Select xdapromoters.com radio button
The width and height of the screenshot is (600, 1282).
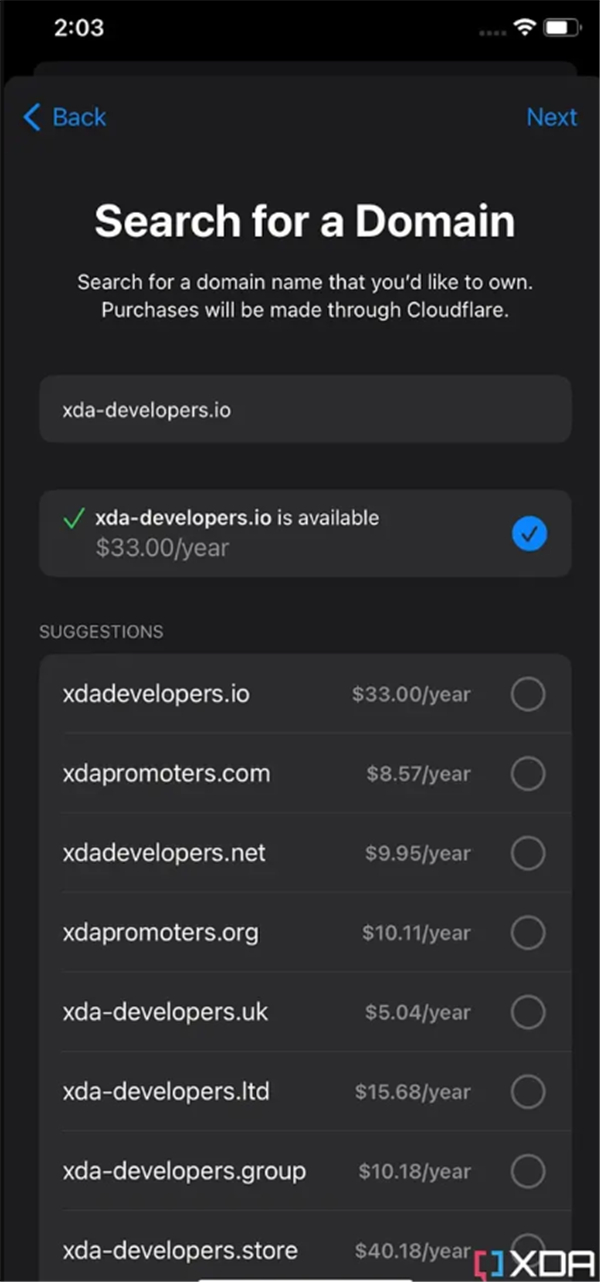click(528, 773)
